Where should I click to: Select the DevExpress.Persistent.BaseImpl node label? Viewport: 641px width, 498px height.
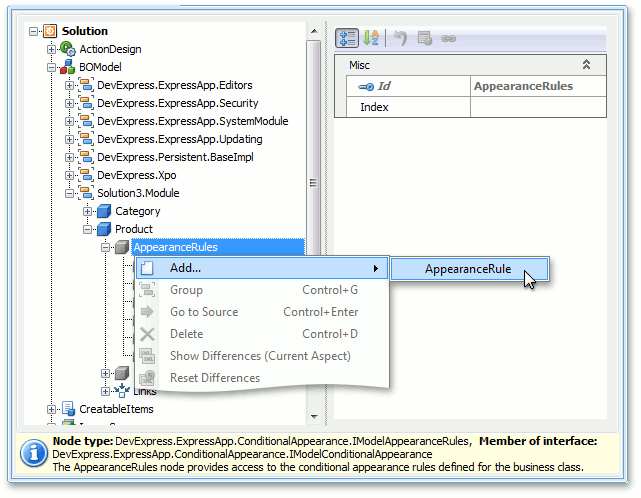[175, 157]
